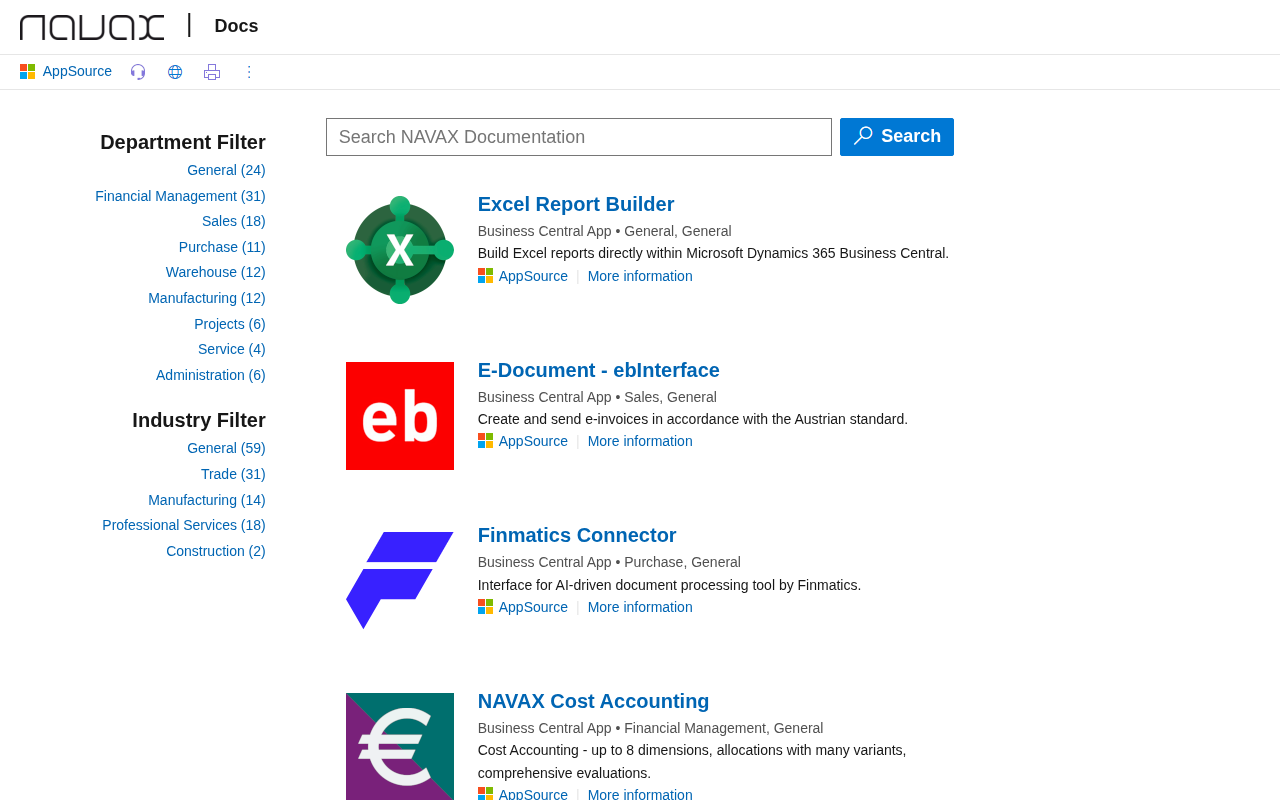
Task: Filter by Warehouse department
Action: pyautogui.click(x=216, y=272)
